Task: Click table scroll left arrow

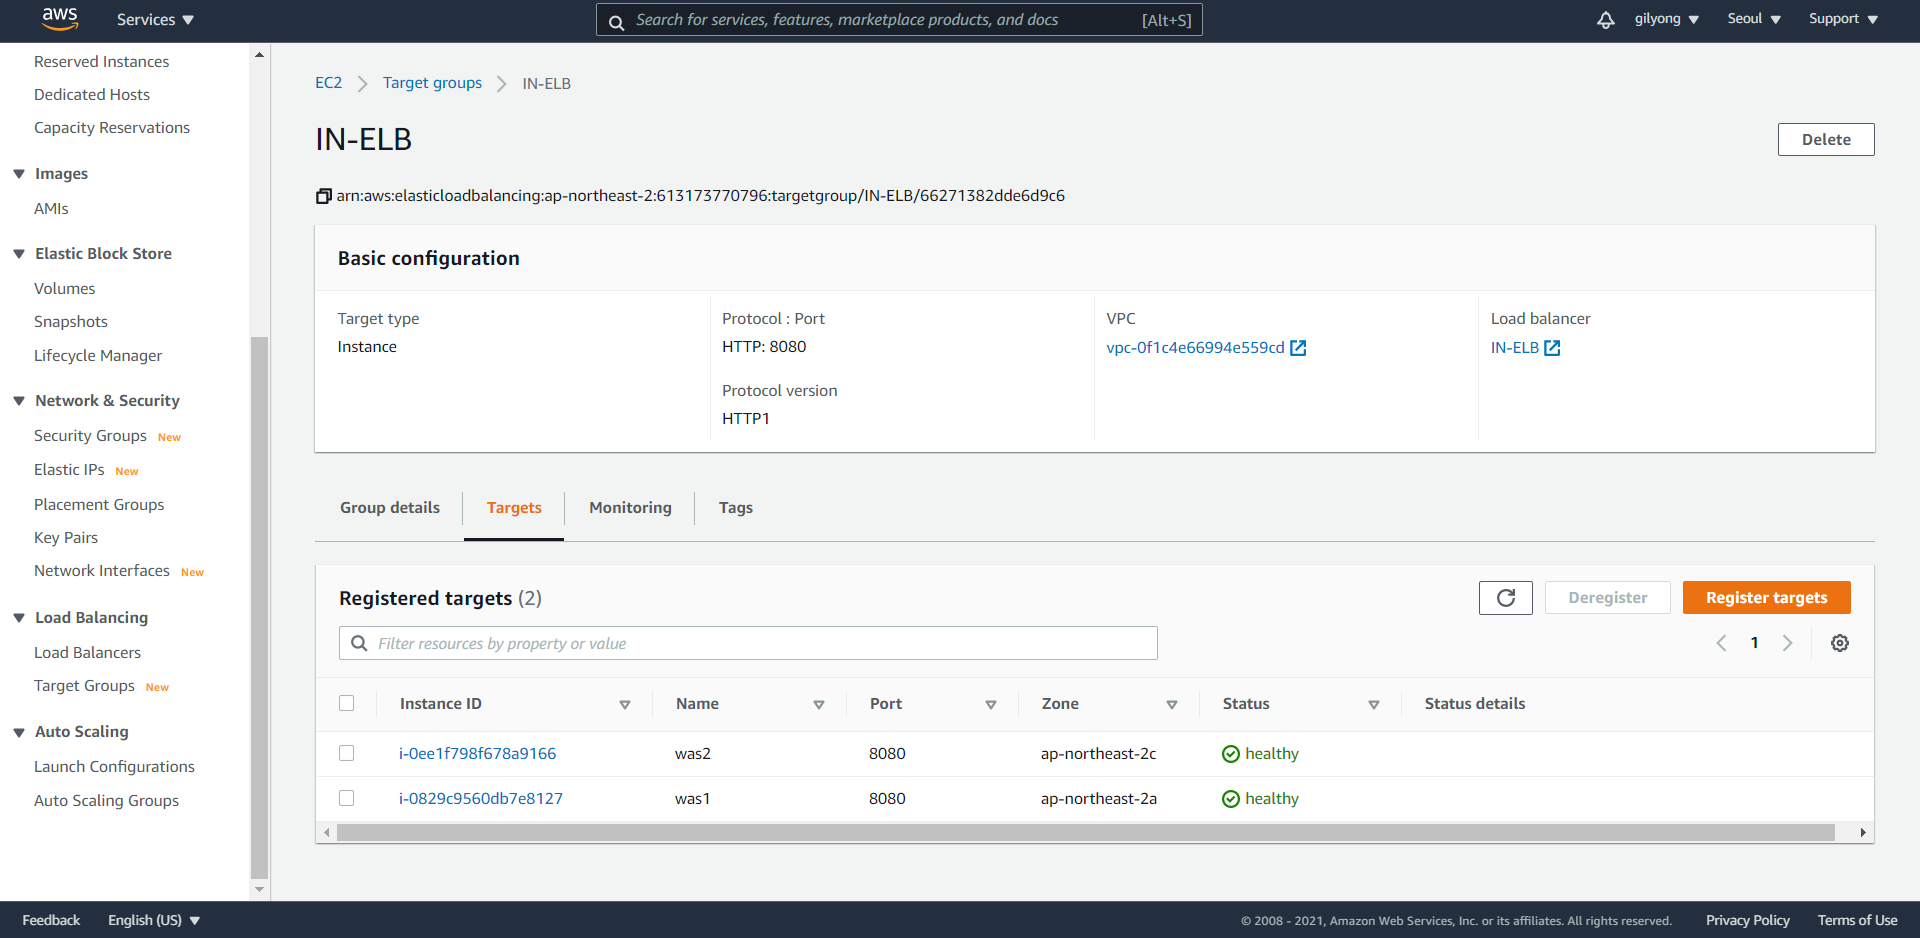Action: 326,833
